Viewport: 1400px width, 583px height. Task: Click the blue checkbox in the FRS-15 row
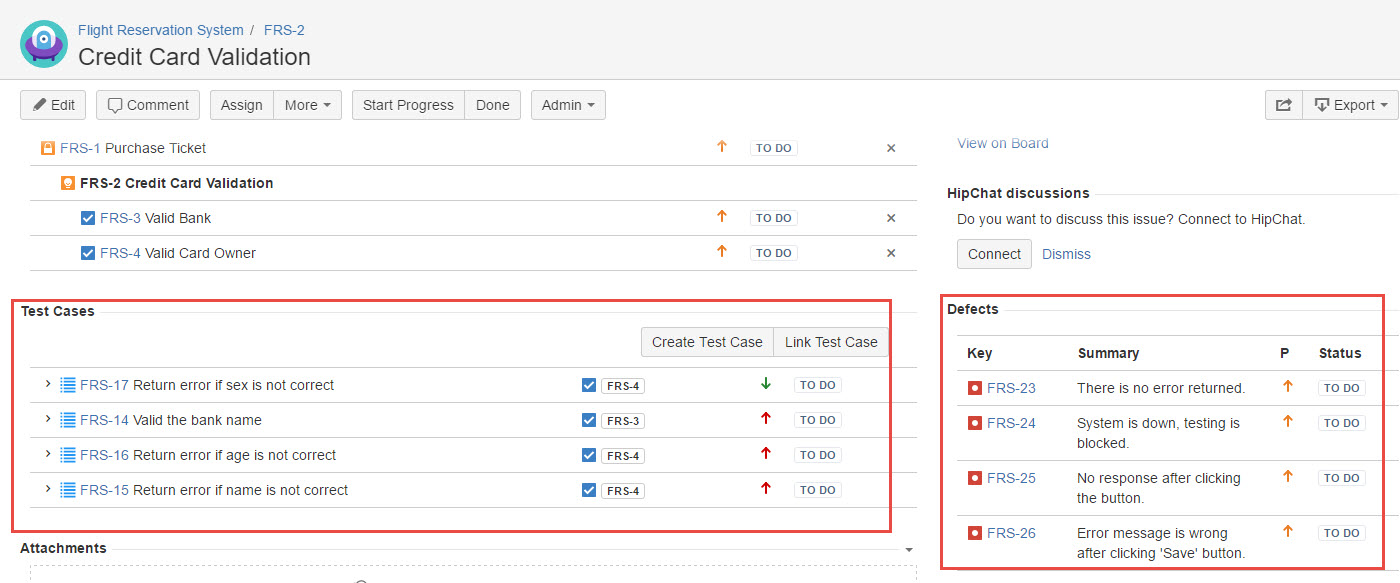tap(589, 490)
